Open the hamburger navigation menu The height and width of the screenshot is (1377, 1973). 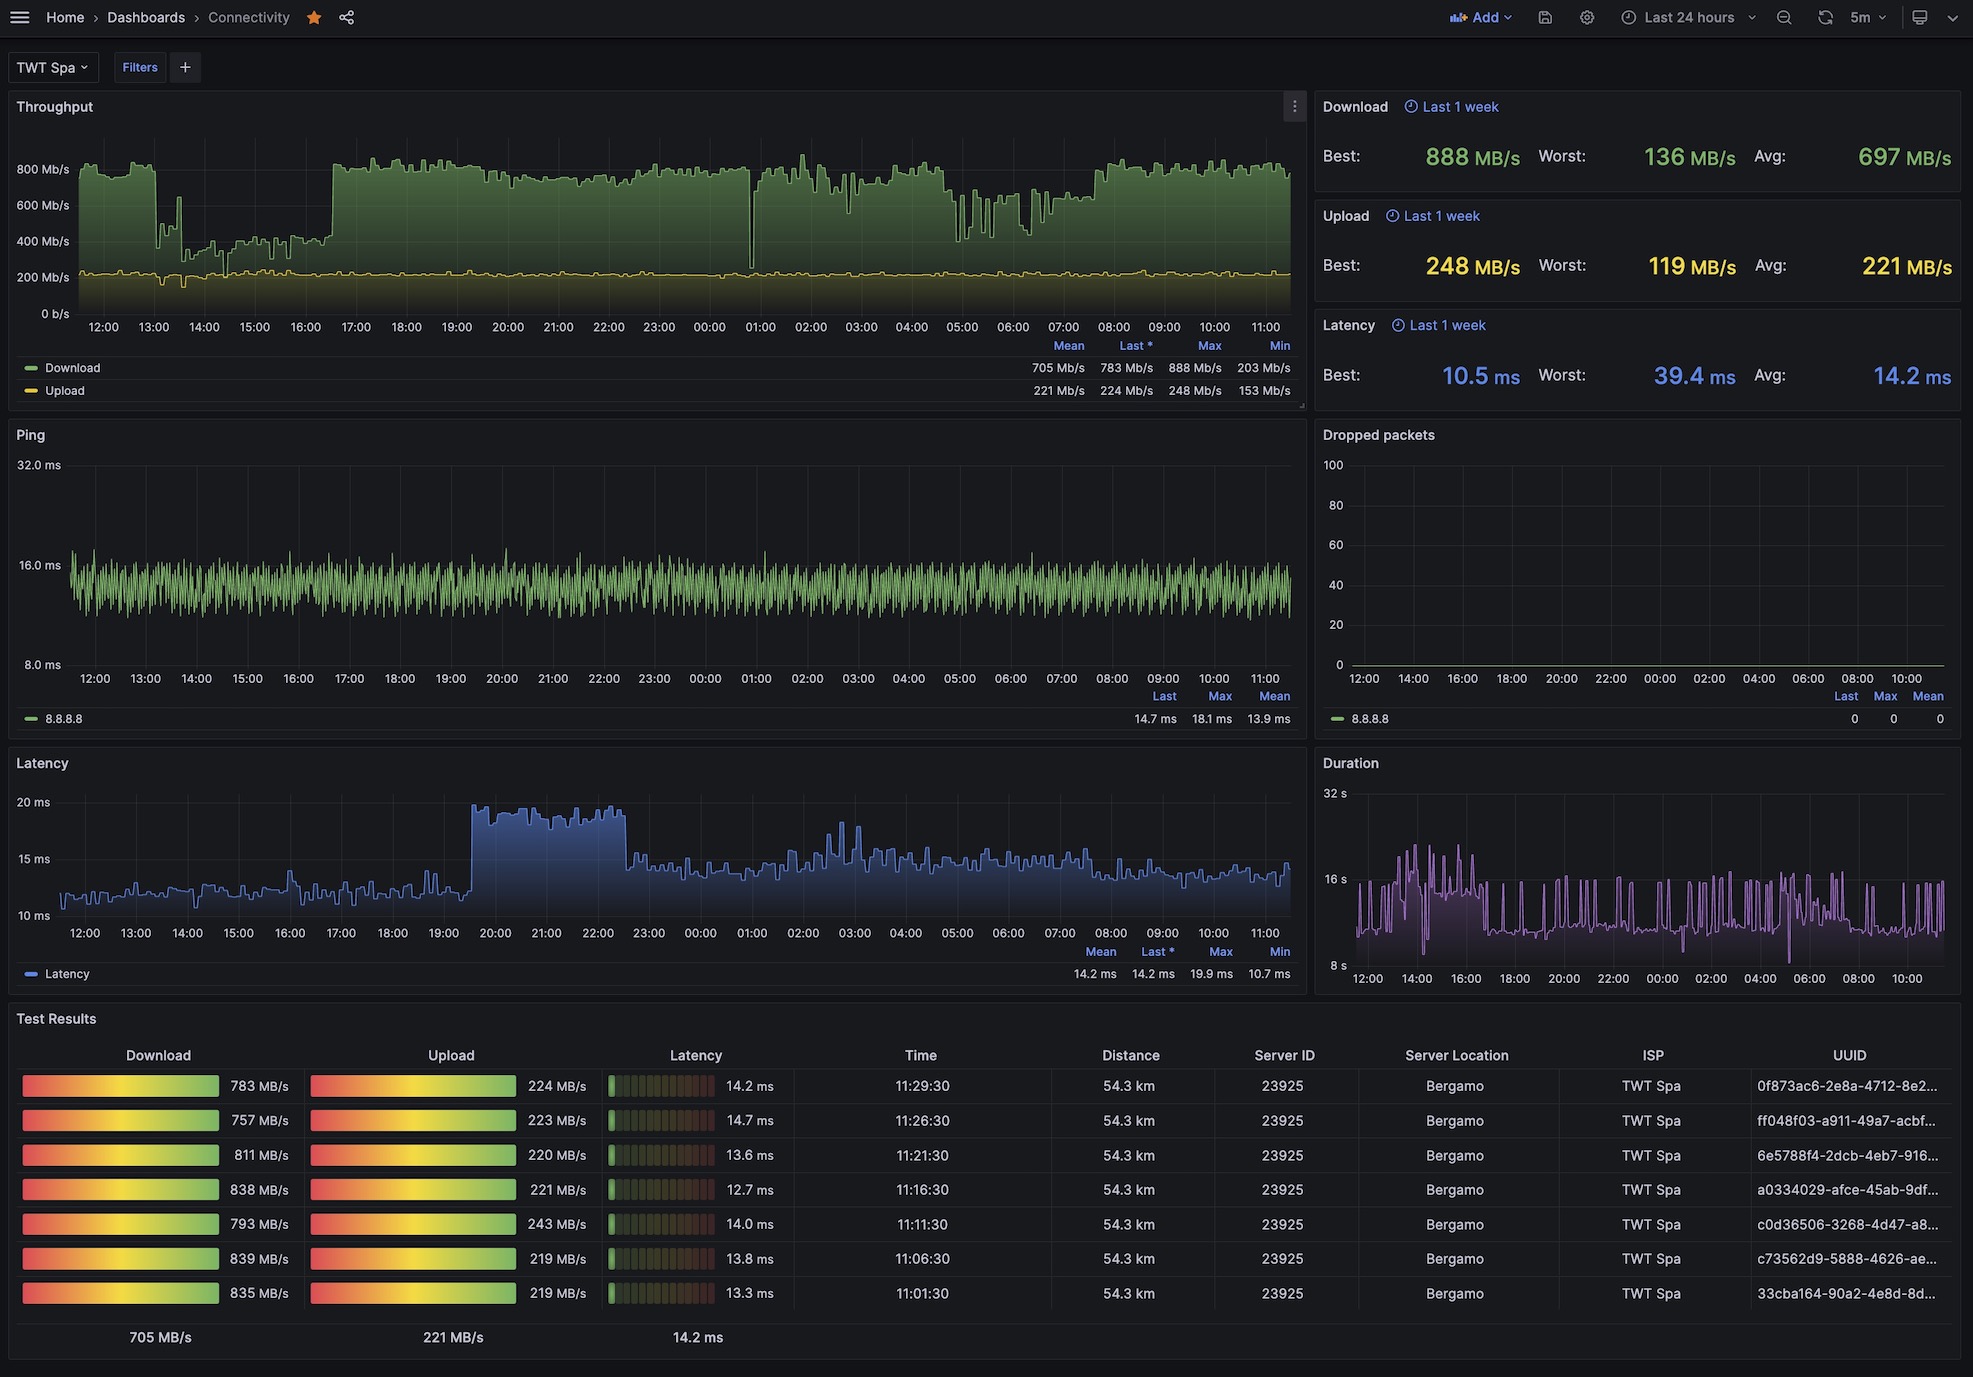tap(19, 17)
